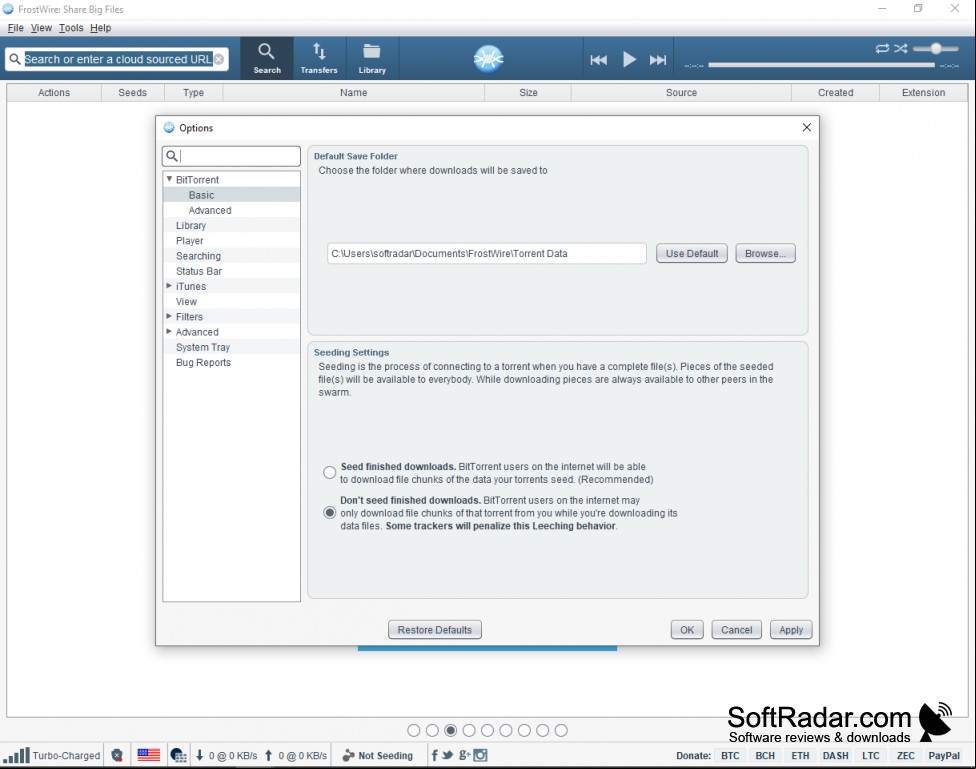Skip to previous track
This screenshot has width=976, height=769.
point(599,60)
